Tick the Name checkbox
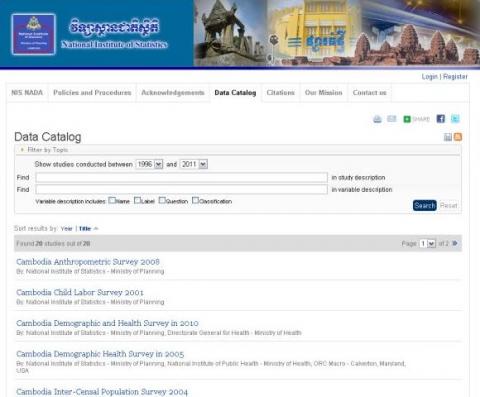480x397 pixels. [112, 200]
